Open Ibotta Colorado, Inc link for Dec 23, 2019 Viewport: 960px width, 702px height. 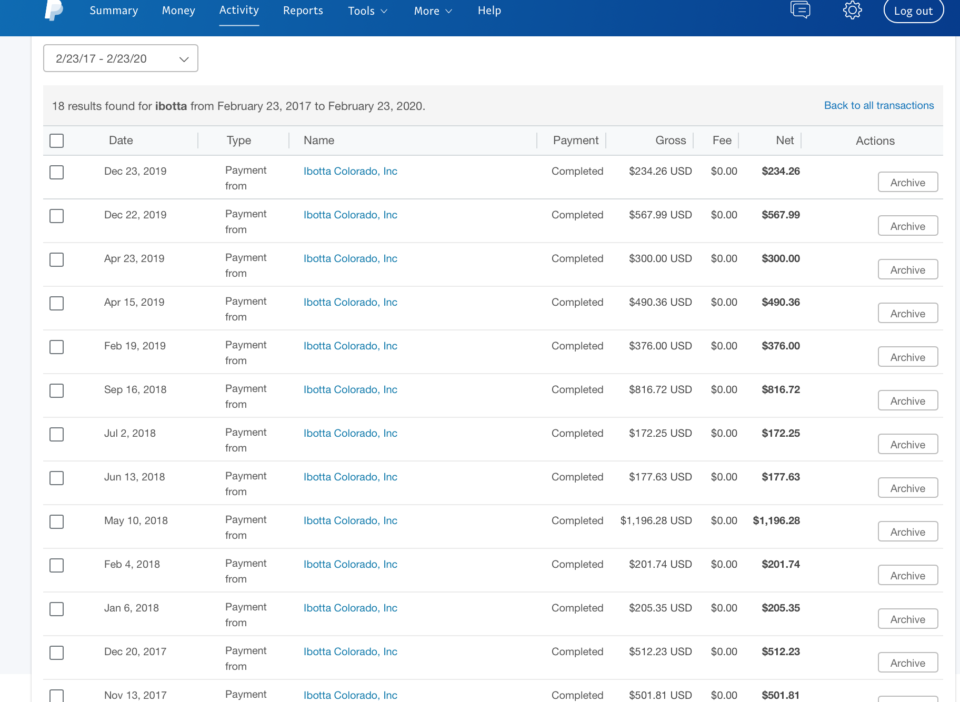click(x=350, y=171)
